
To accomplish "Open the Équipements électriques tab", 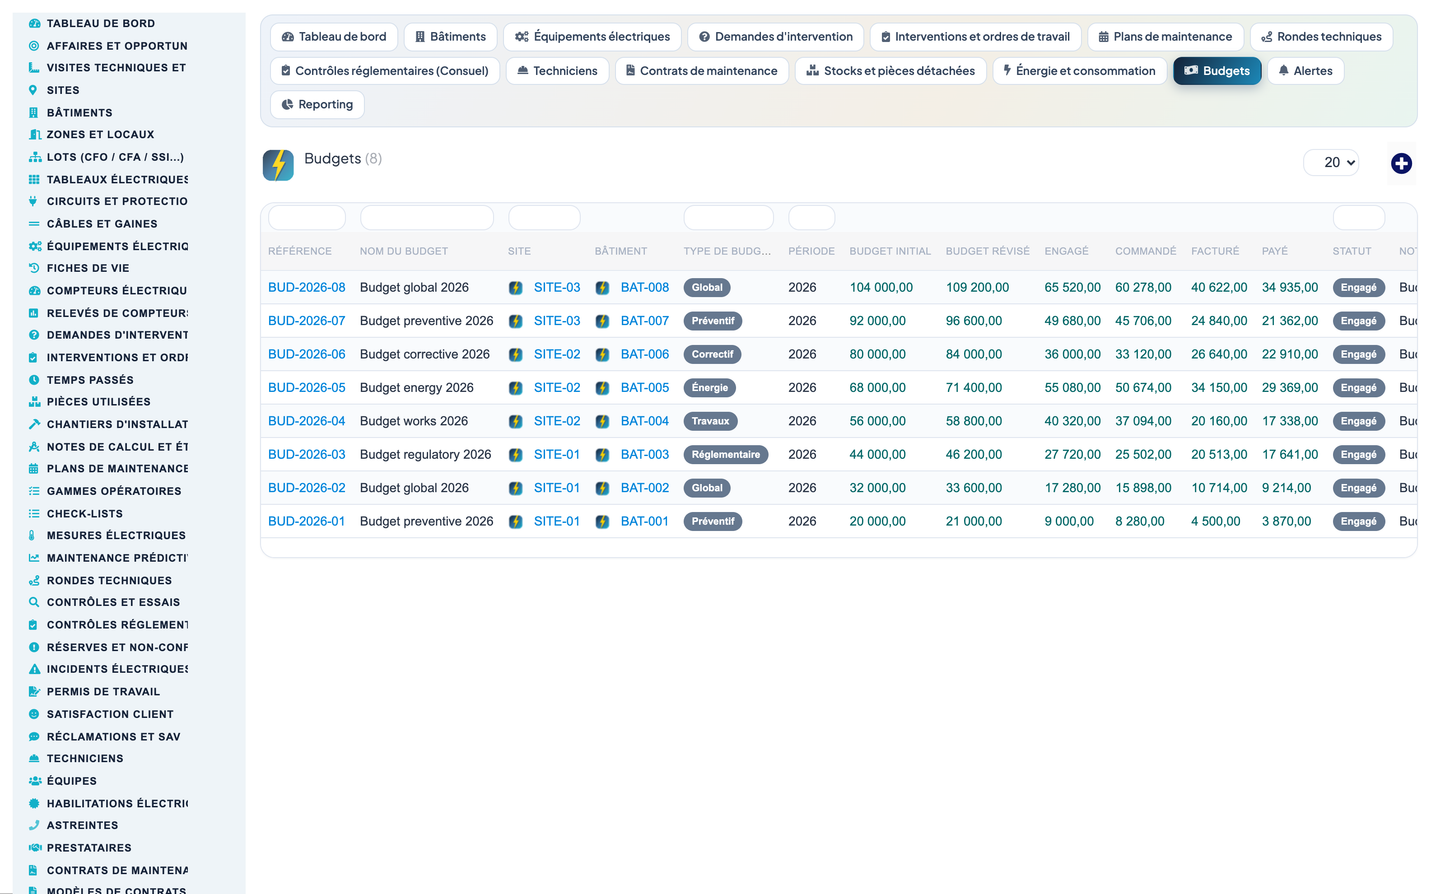I will pos(592,37).
